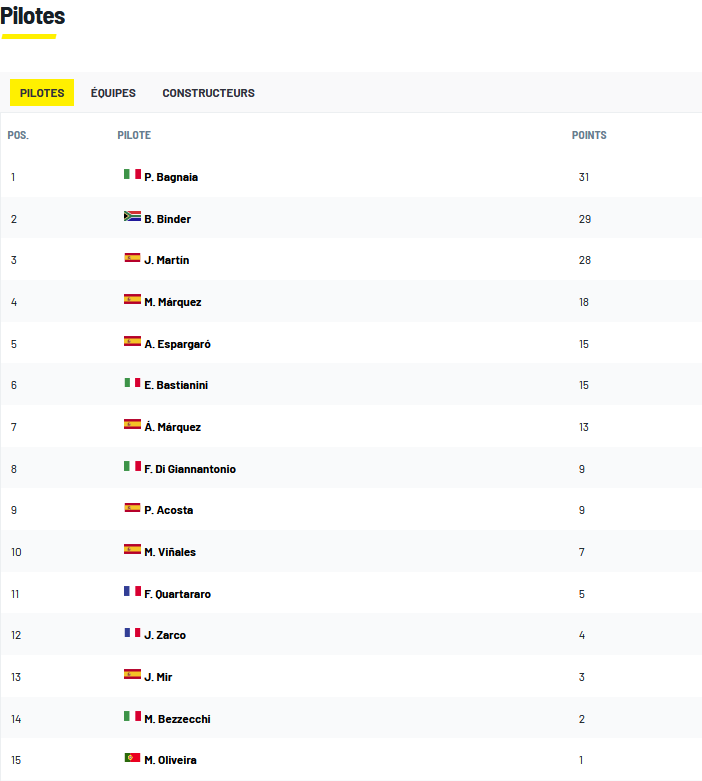Image resolution: width=702 pixels, height=781 pixels.
Task: Open the Constructeurs tab
Action: 208,93
